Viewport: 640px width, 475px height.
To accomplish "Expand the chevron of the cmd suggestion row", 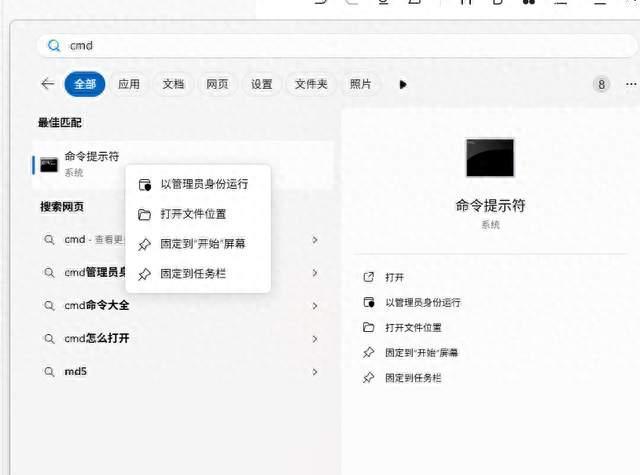I will [315, 240].
